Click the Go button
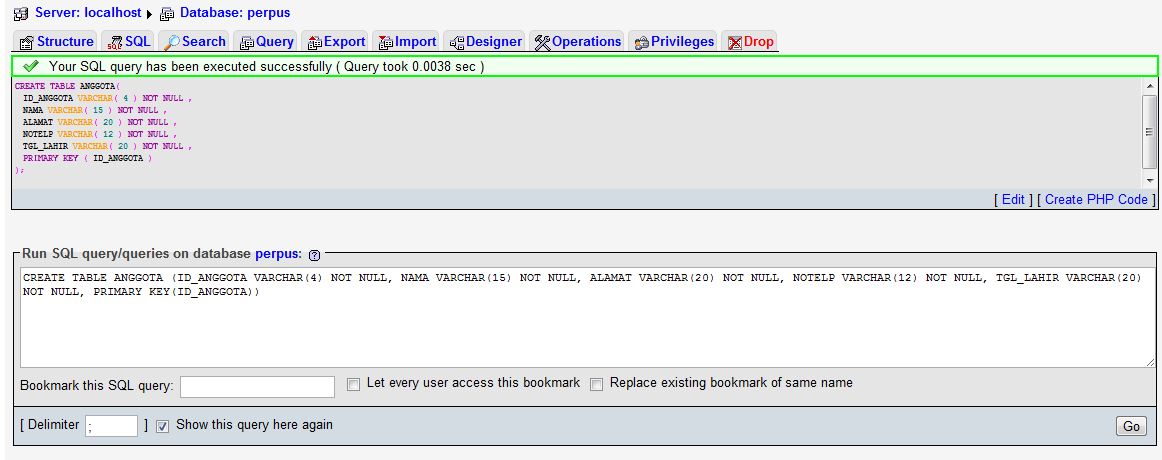 click(1131, 426)
